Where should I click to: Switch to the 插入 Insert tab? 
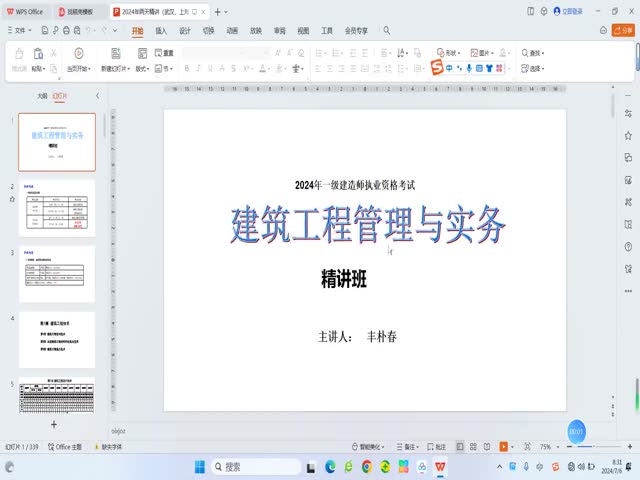[x=161, y=31]
